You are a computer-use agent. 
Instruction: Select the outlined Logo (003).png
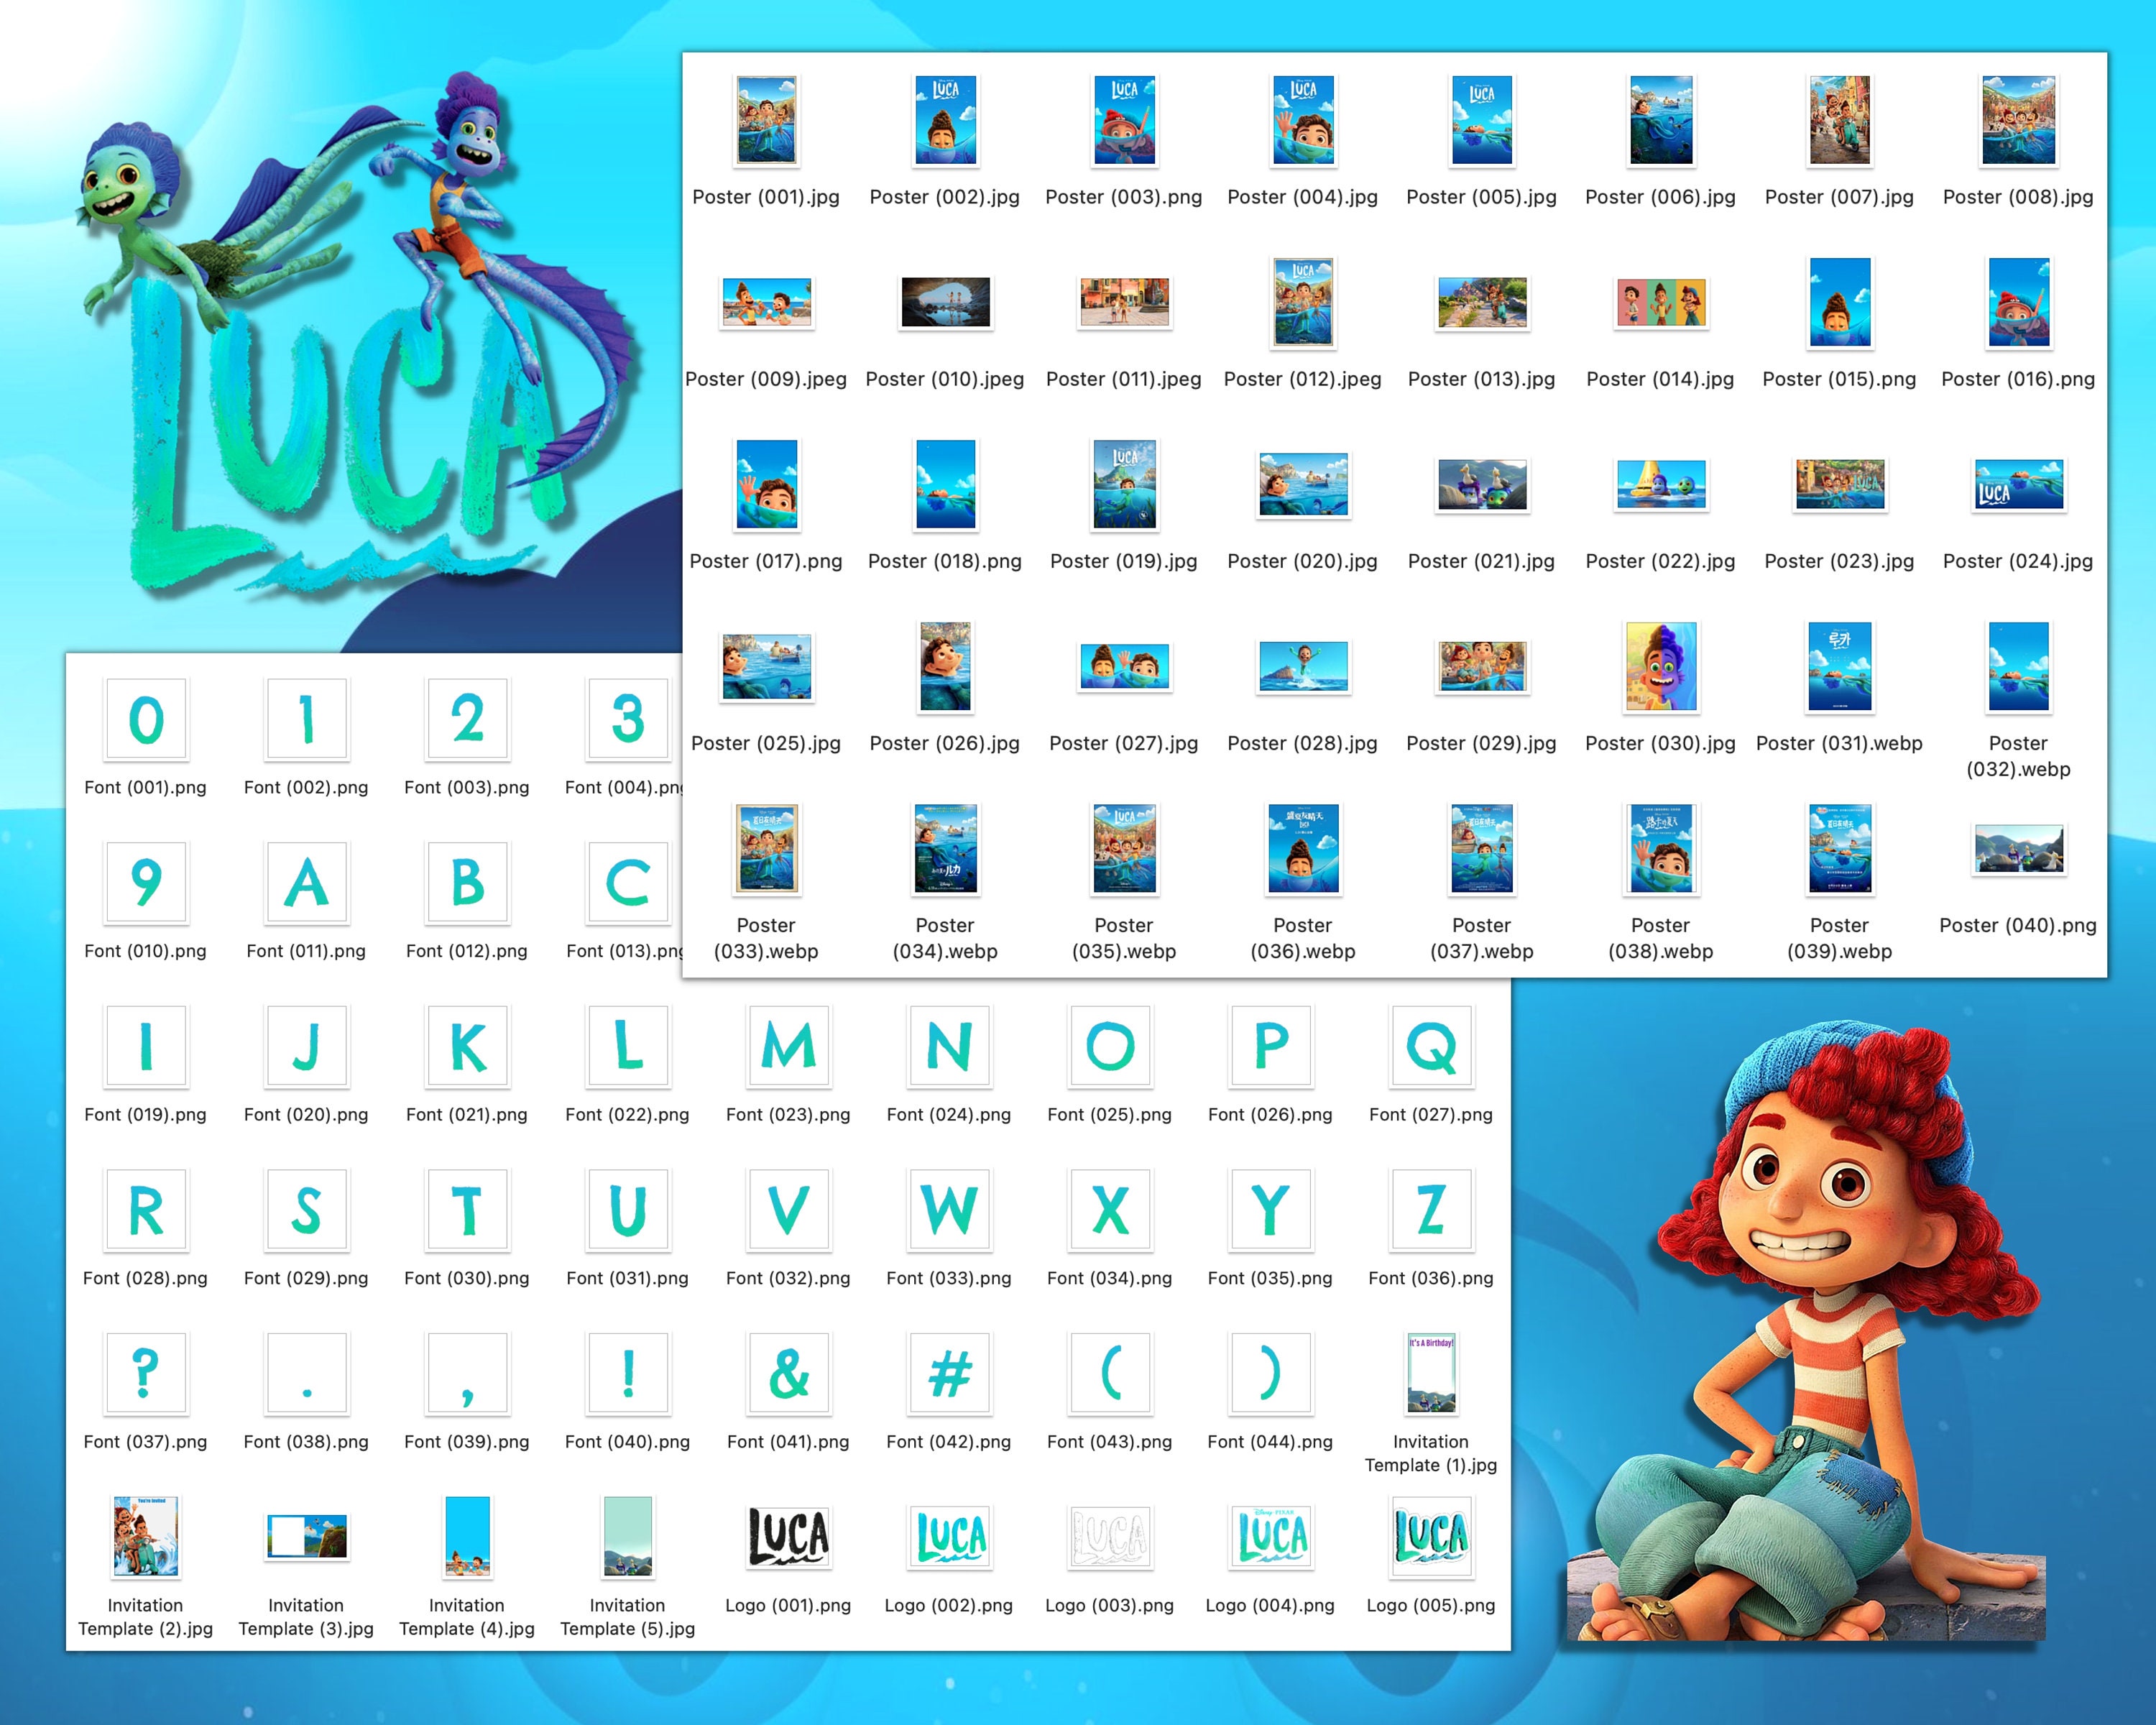pyautogui.click(x=1109, y=1538)
